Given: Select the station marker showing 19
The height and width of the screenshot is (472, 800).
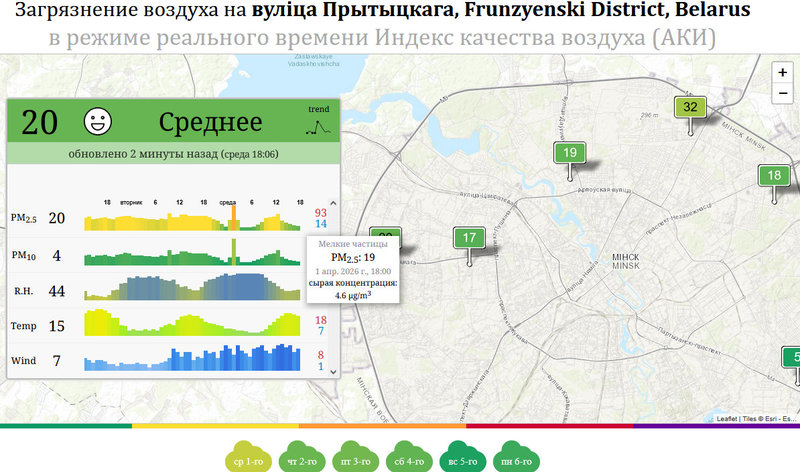Looking at the screenshot, I should [570, 153].
